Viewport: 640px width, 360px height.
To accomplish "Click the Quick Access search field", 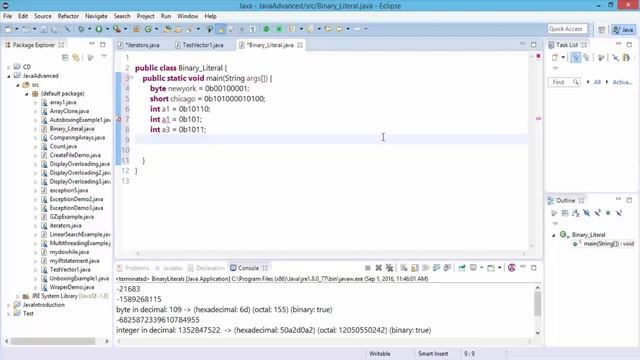I will coord(567,29).
